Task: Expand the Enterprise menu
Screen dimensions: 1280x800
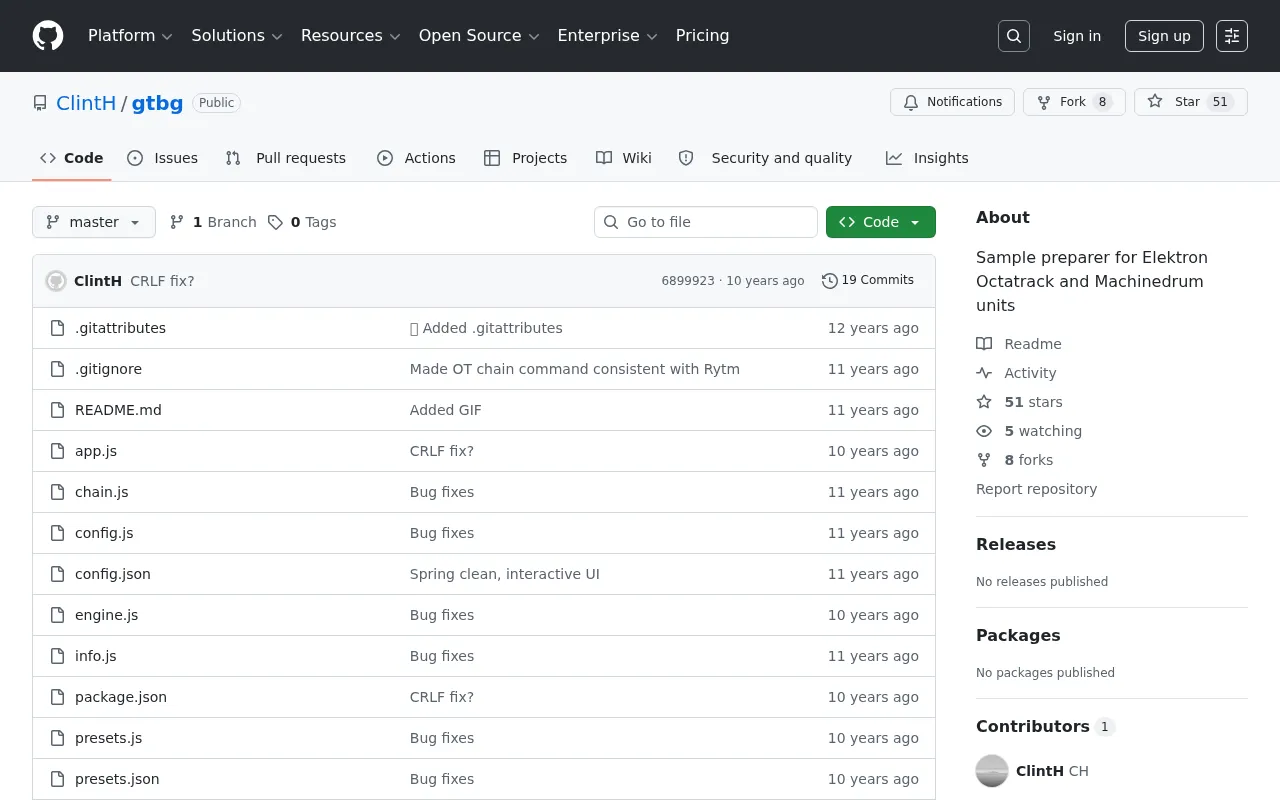Action: 608,36
